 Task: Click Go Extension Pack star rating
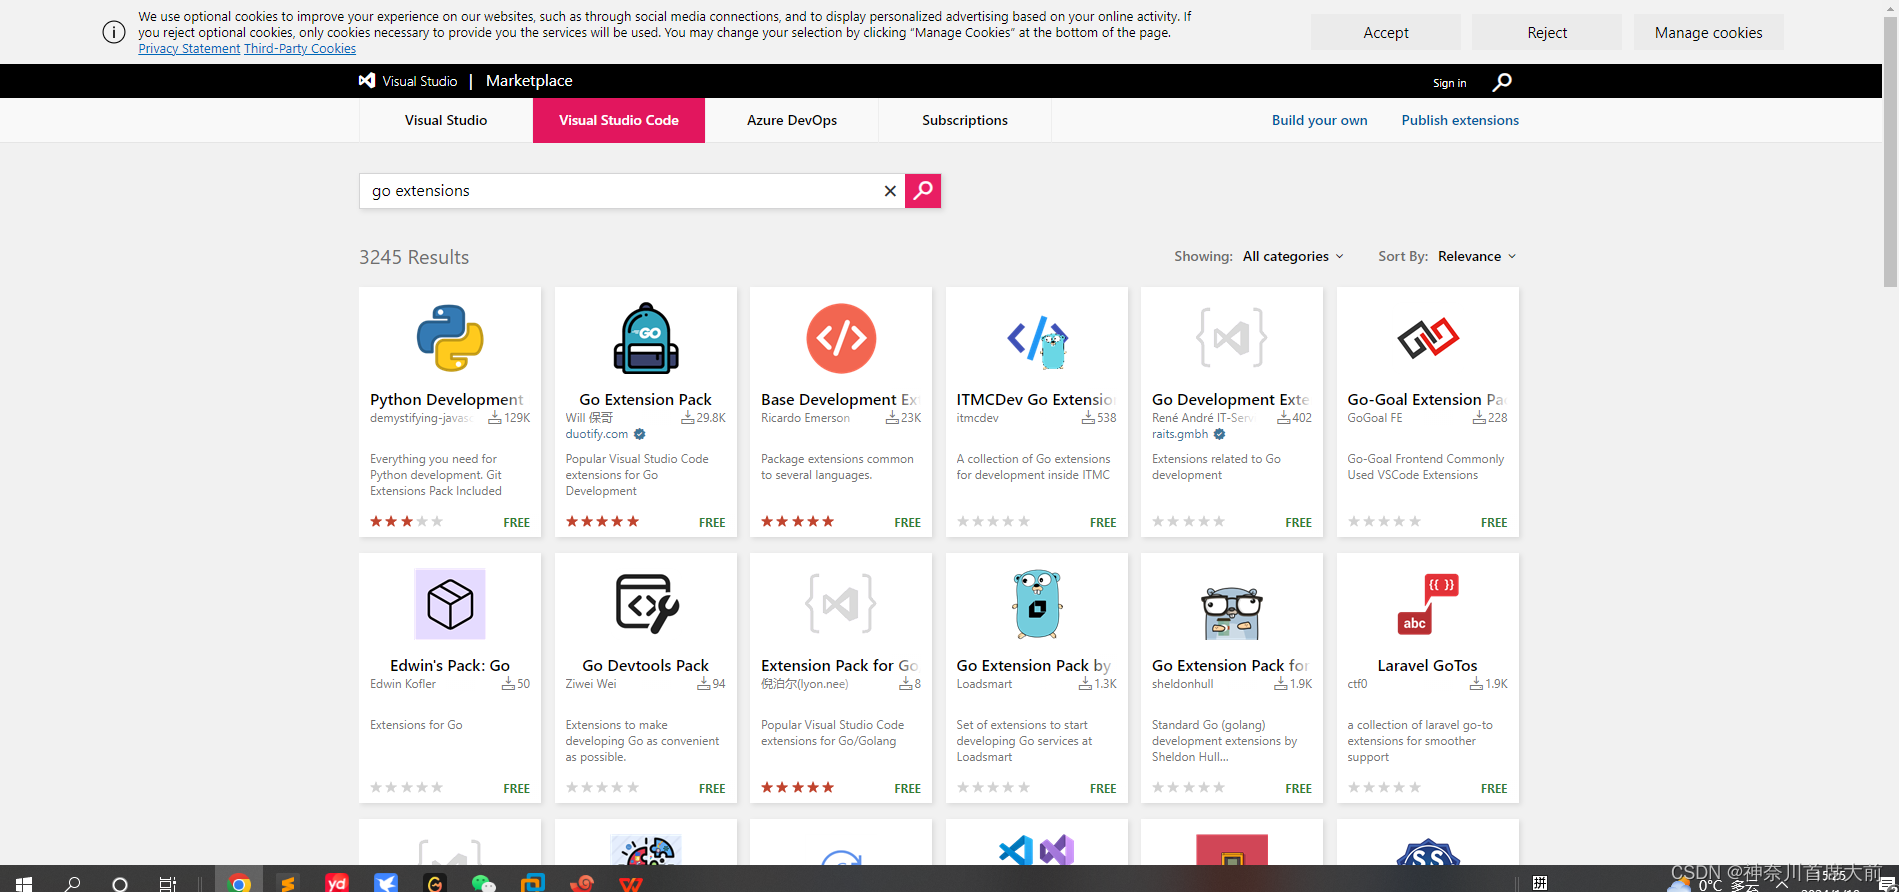[x=602, y=521]
